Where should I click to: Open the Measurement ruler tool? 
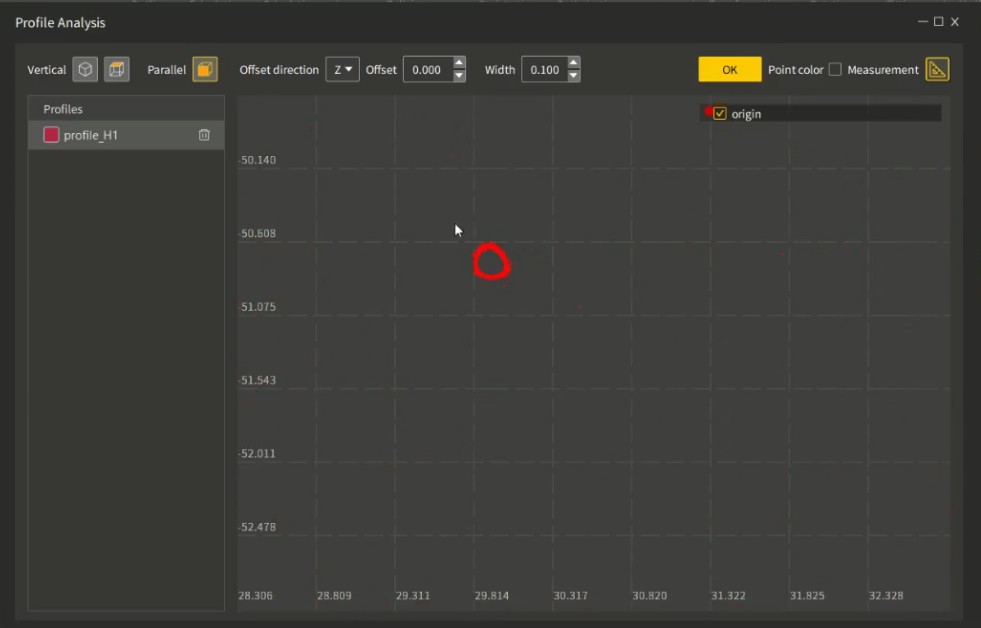(x=937, y=69)
